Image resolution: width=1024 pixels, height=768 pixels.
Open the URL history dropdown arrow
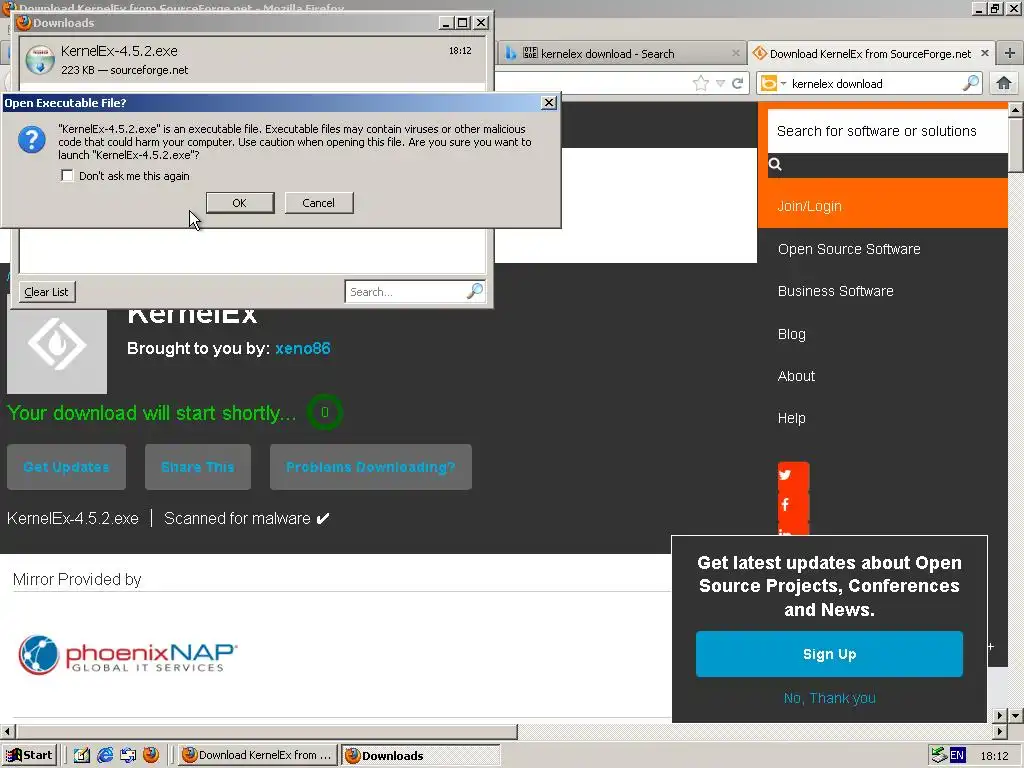(720, 83)
